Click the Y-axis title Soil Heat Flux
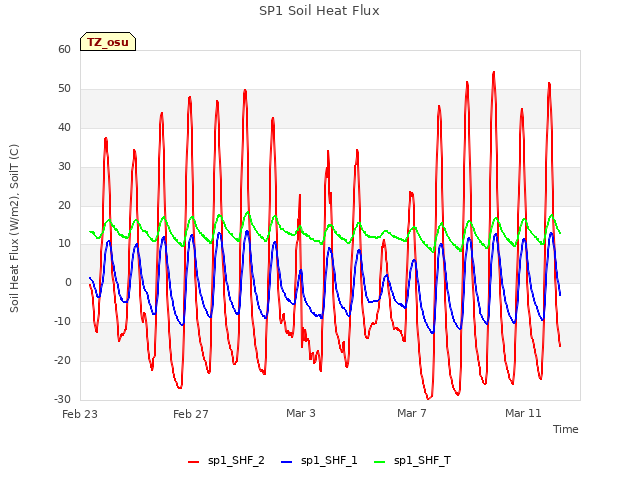This screenshot has width=640, height=480. [14, 228]
